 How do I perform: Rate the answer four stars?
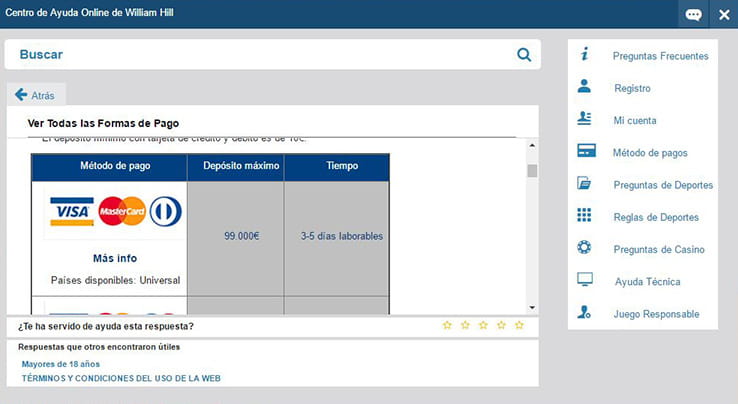pos(501,325)
